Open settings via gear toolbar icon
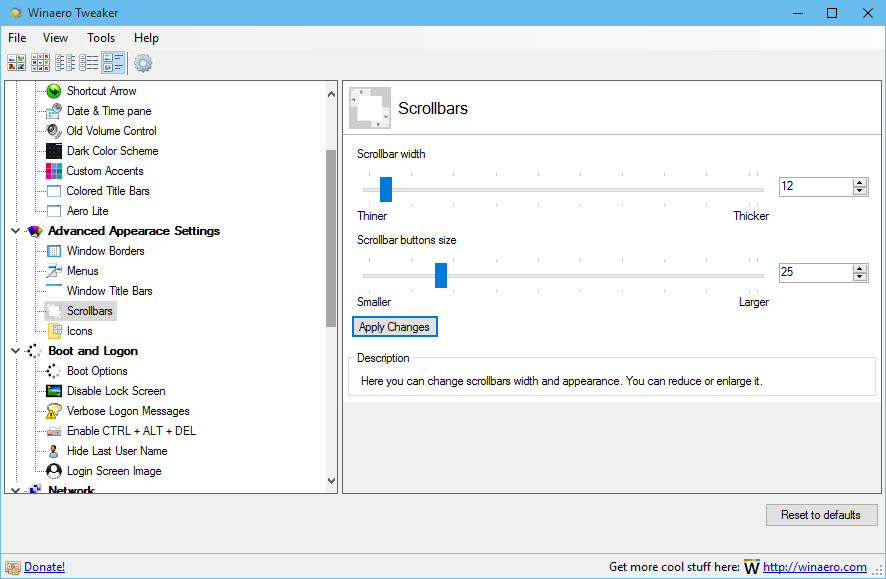The image size is (886, 579). point(143,63)
